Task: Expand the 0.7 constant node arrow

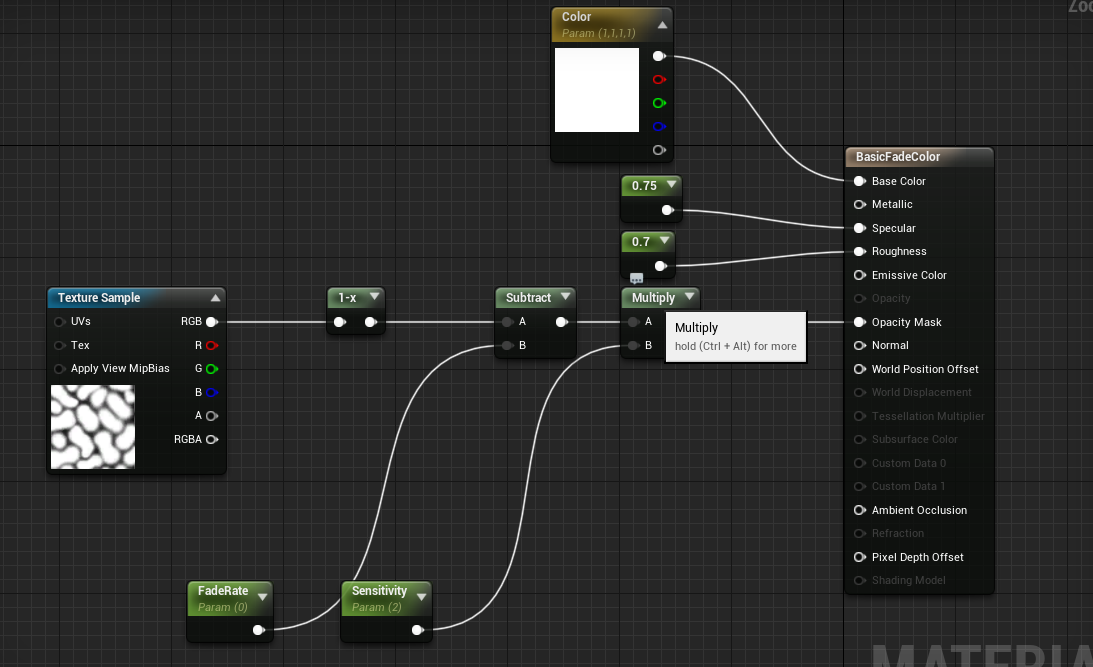Action: point(664,240)
